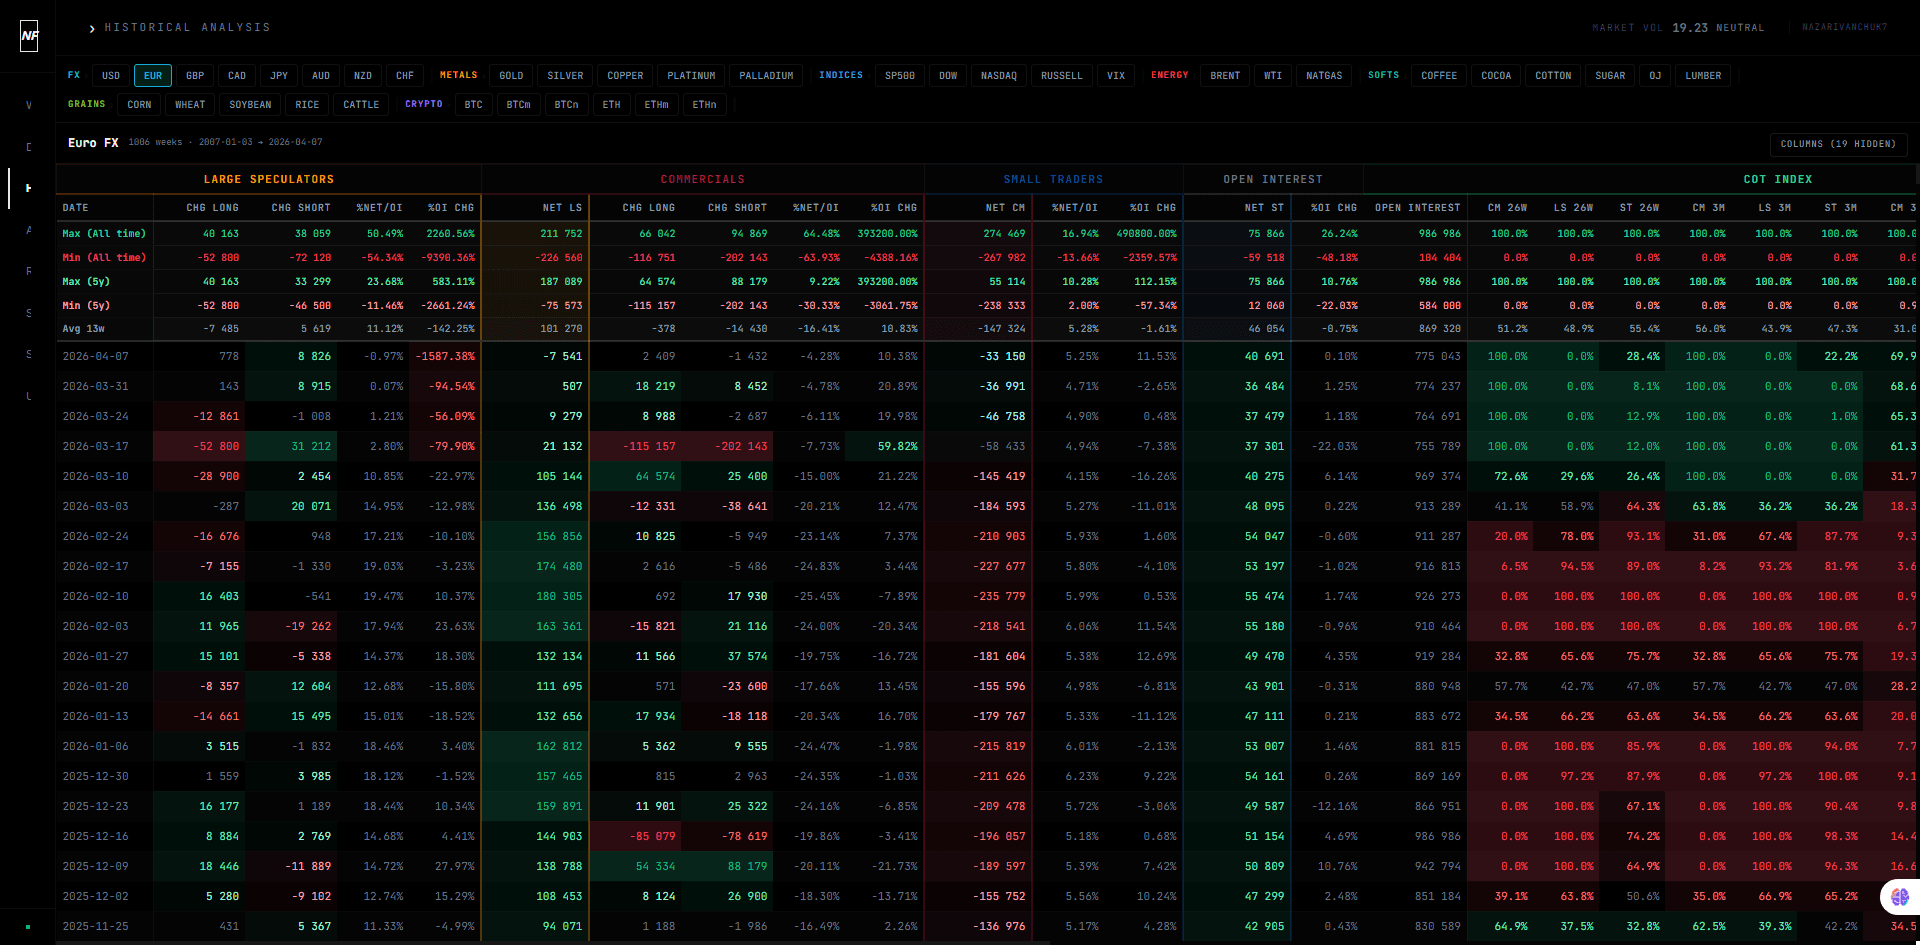Pick OJ from softs
Screen dimensions: 1920x945
(1655, 76)
